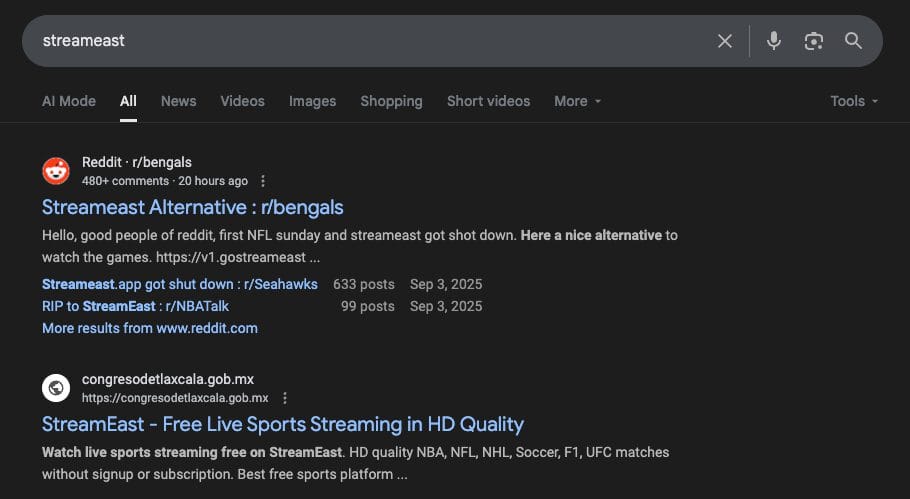Image resolution: width=910 pixels, height=499 pixels.
Task: Open RIP to StreamEast r/NBATalk link
Action: pos(135,306)
